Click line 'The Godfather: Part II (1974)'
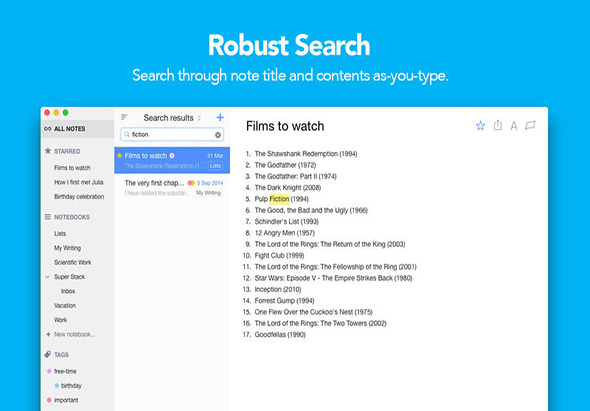The image size is (590, 411). click(x=296, y=176)
